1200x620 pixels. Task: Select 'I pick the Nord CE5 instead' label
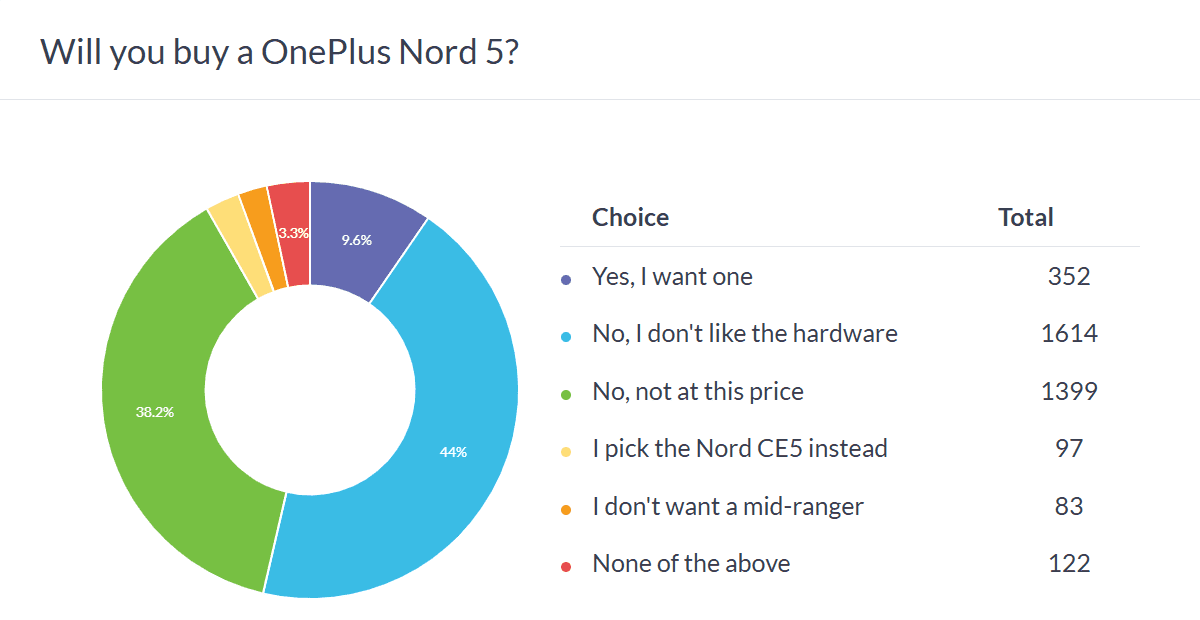pyautogui.click(x=740, y=448)
